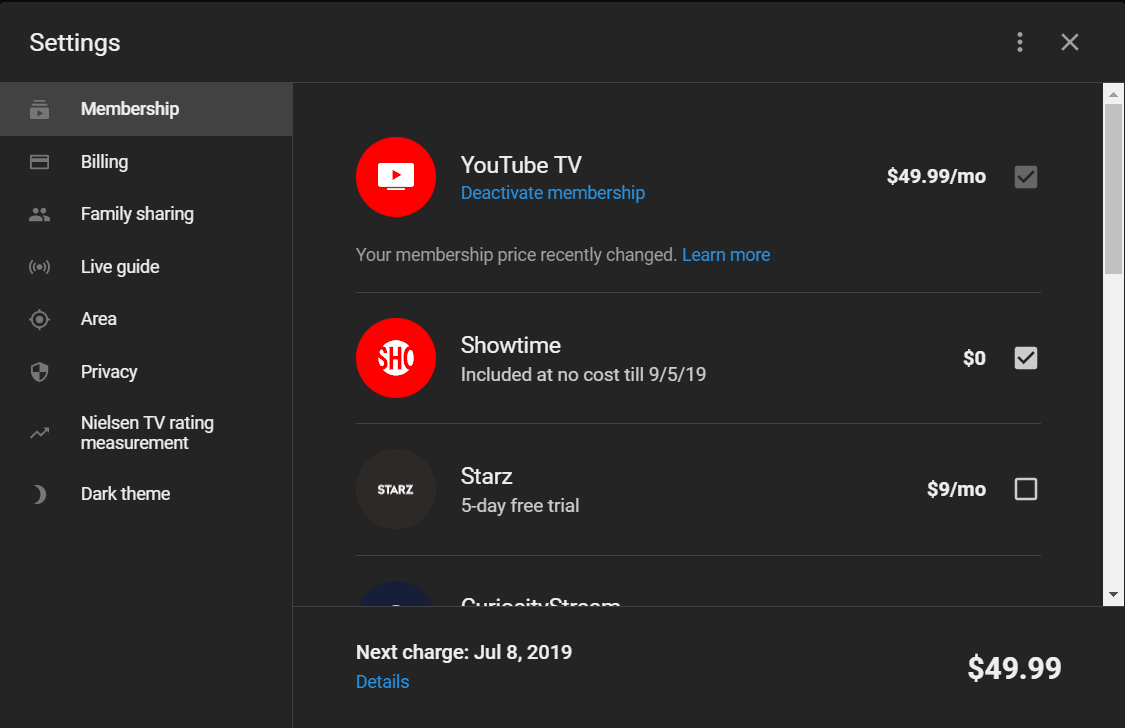Uncheck the Showtime add-on checkbox

[x=1026, y=358]
